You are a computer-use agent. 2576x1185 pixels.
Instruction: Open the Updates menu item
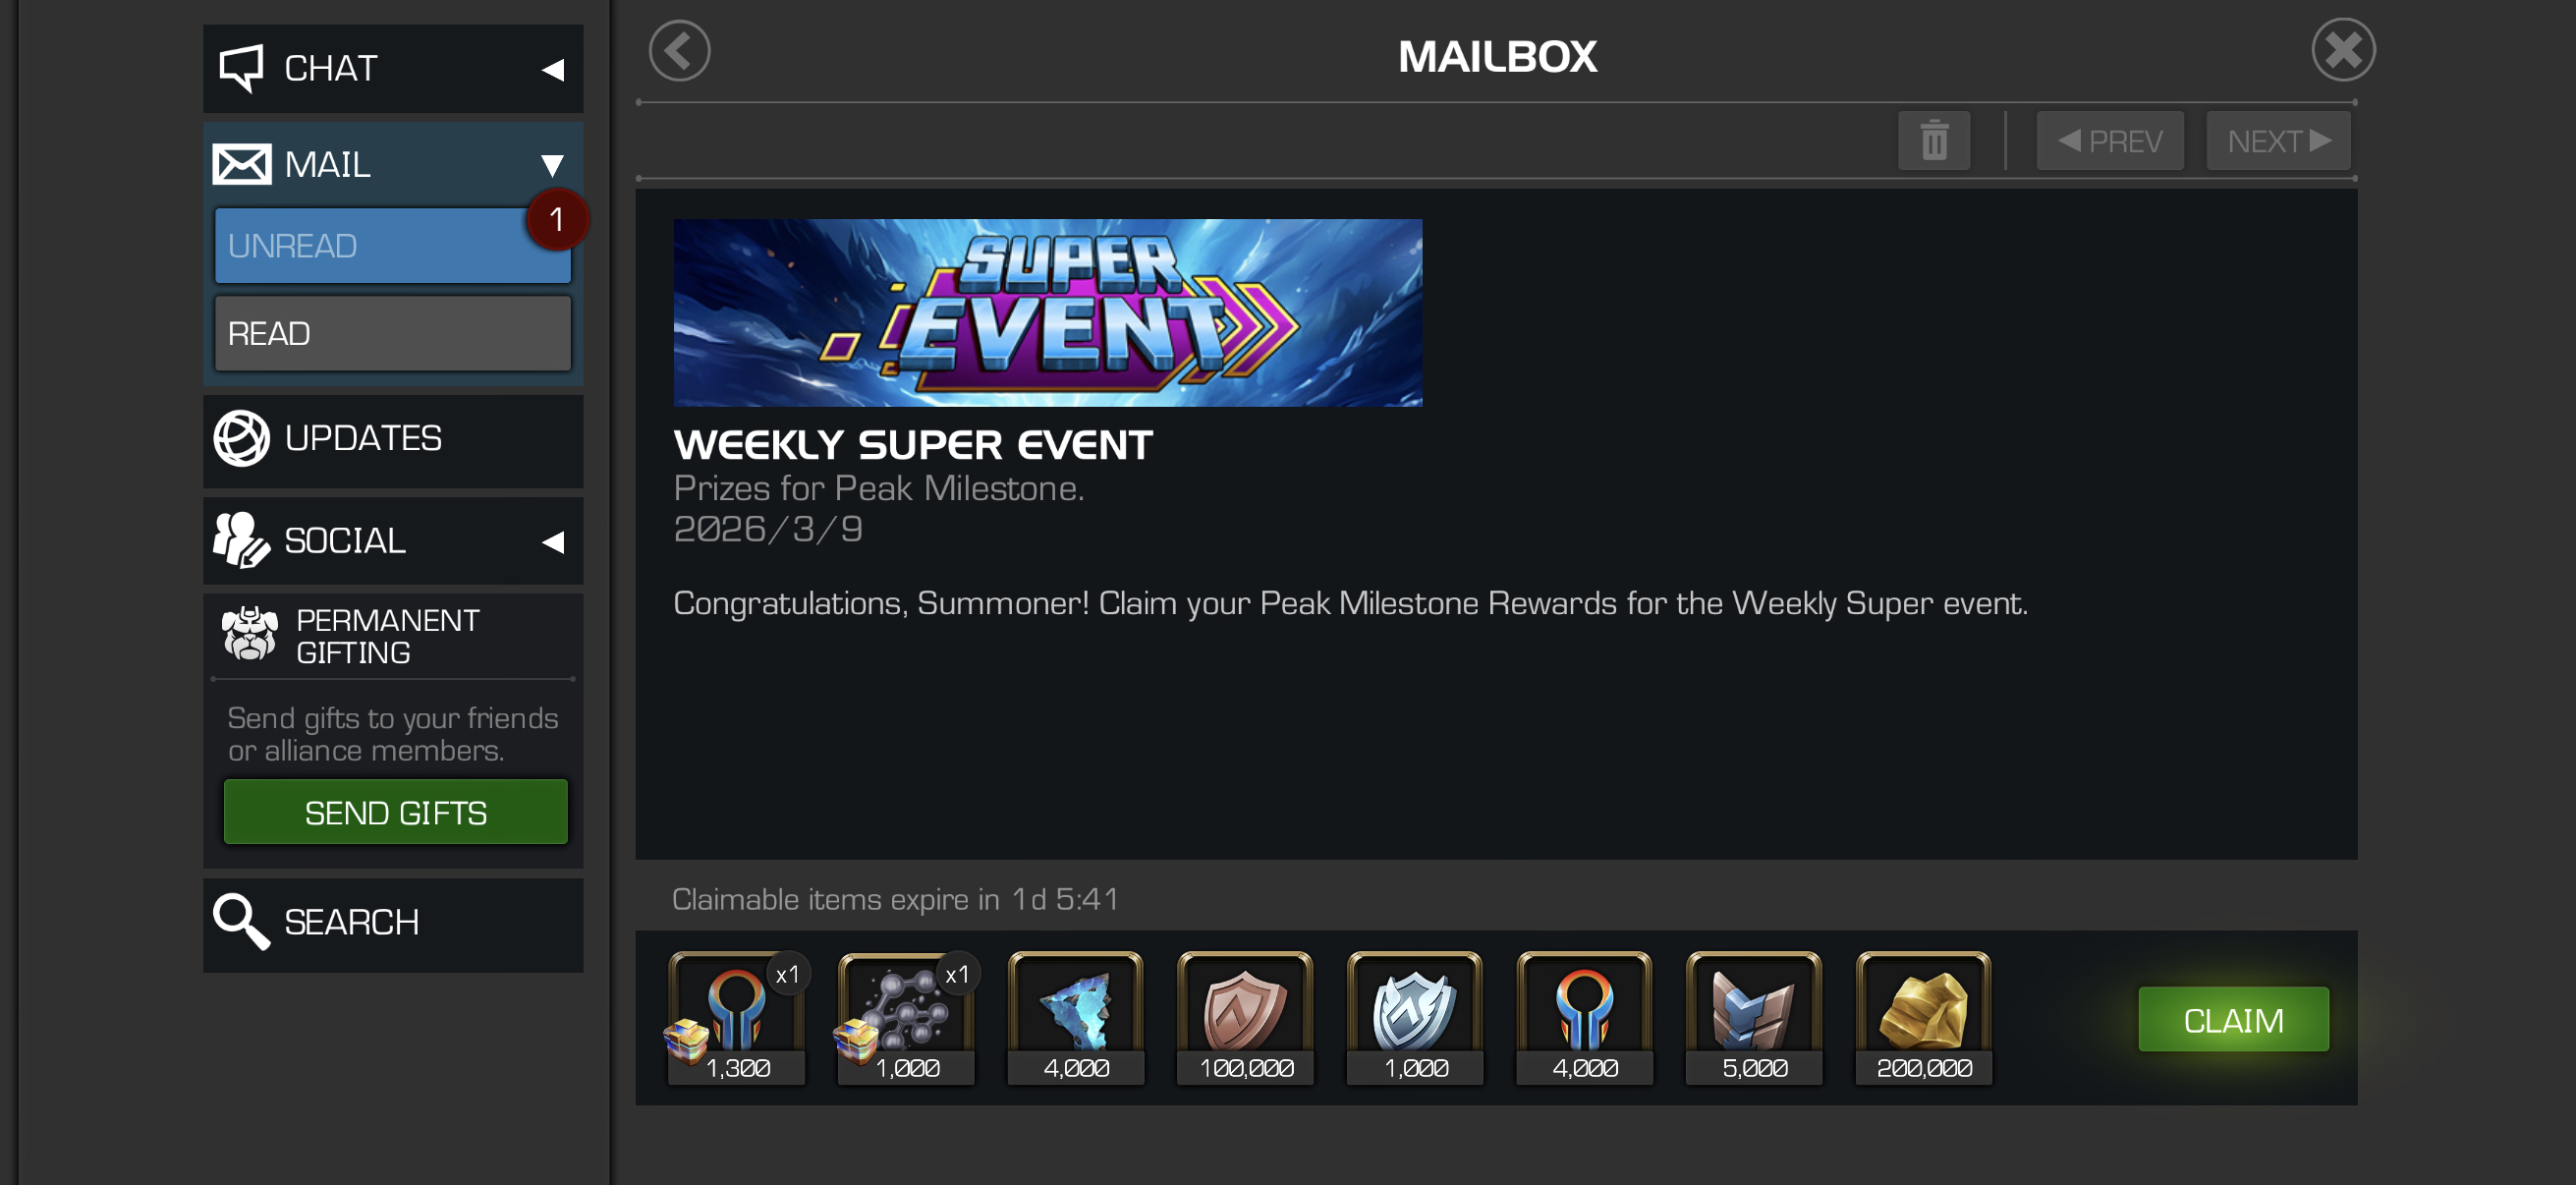tap(393, 440)
